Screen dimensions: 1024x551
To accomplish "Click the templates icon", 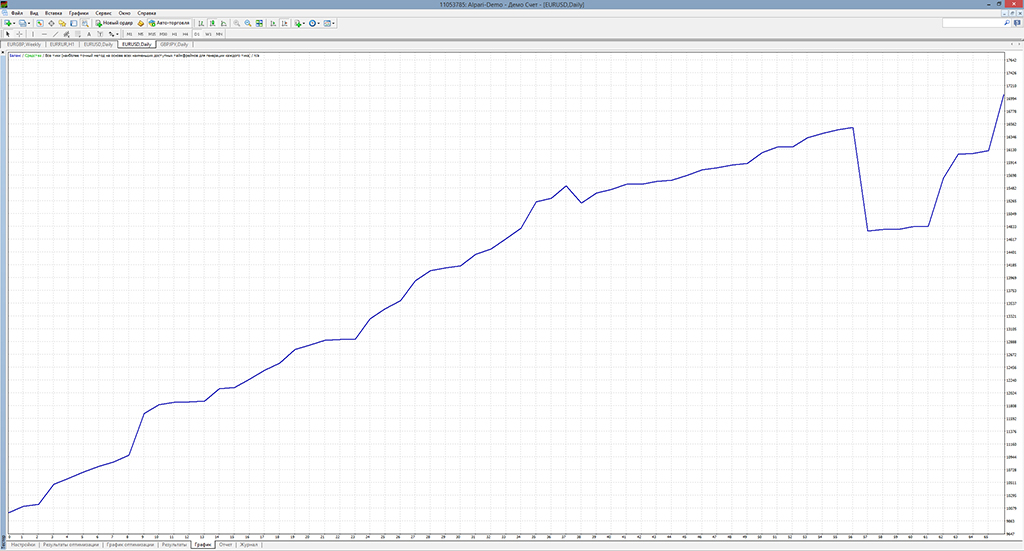I will [x=327, y=24].
